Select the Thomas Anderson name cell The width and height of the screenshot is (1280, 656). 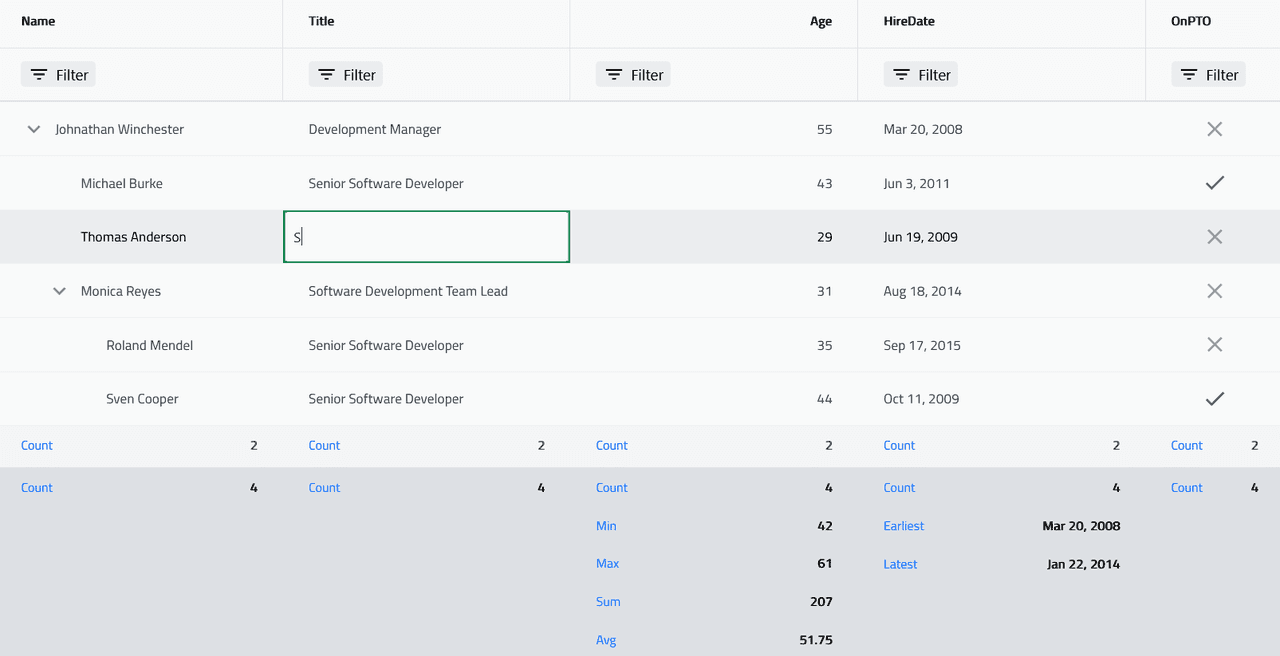141,237
